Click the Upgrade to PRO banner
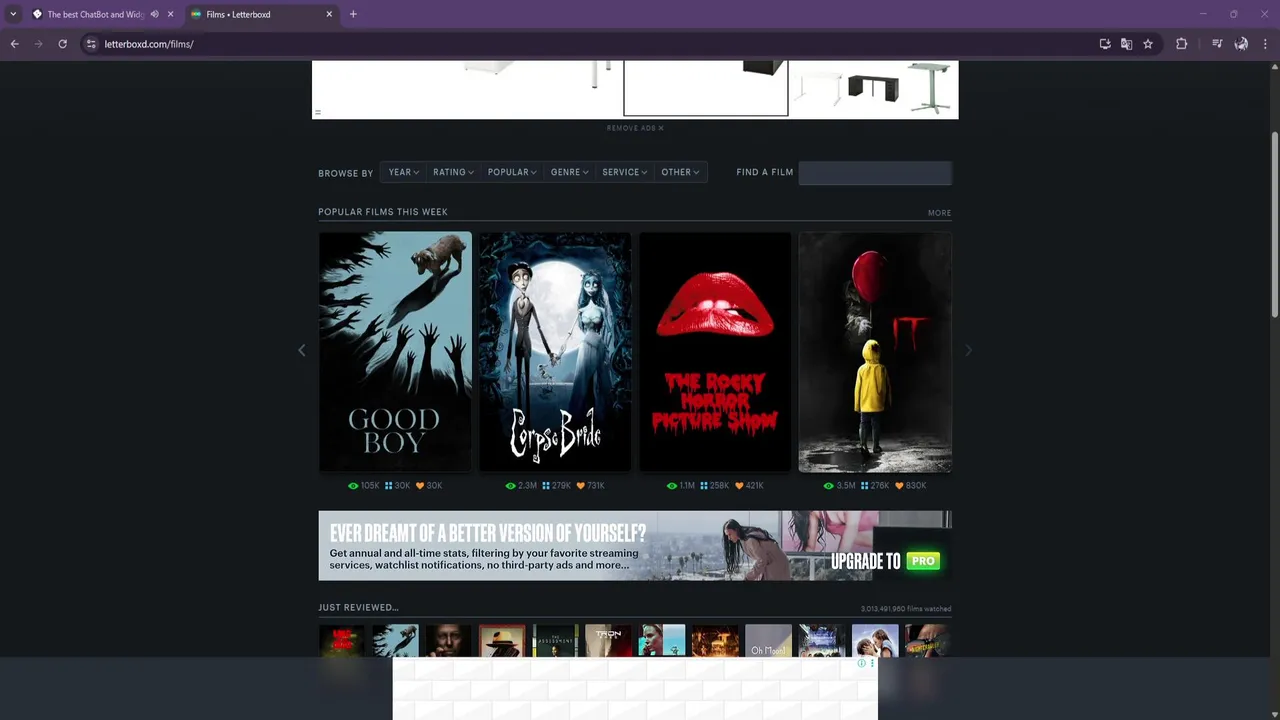The image size is (1280, 720). (x=635, y=546)
